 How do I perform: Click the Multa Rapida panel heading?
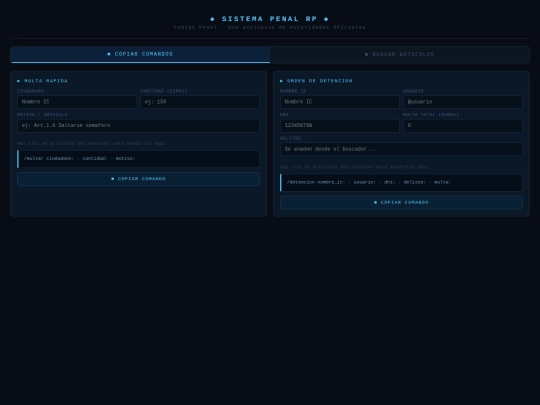click(42, 81)
